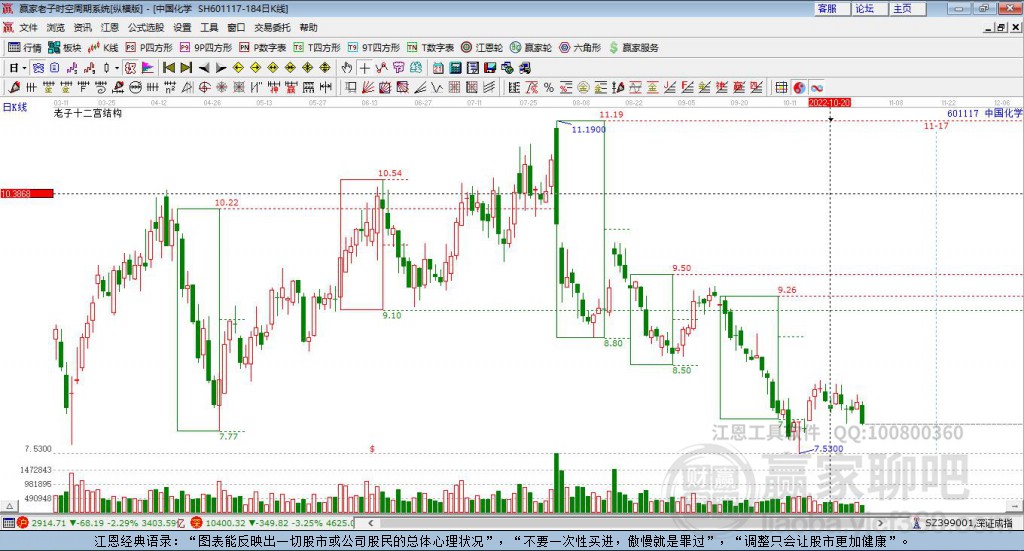Open the grid table icon
1024x551 pixels.
[x=781, y=87]
